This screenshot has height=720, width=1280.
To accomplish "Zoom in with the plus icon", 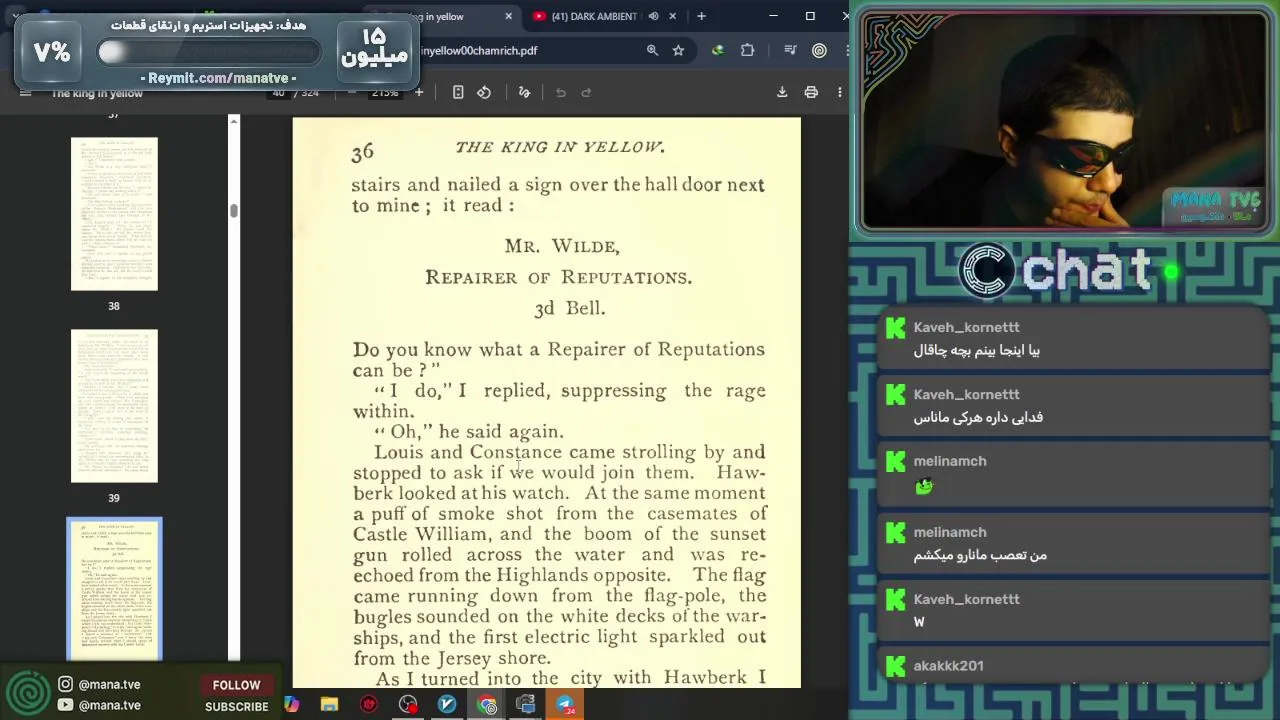I will 418,92.
